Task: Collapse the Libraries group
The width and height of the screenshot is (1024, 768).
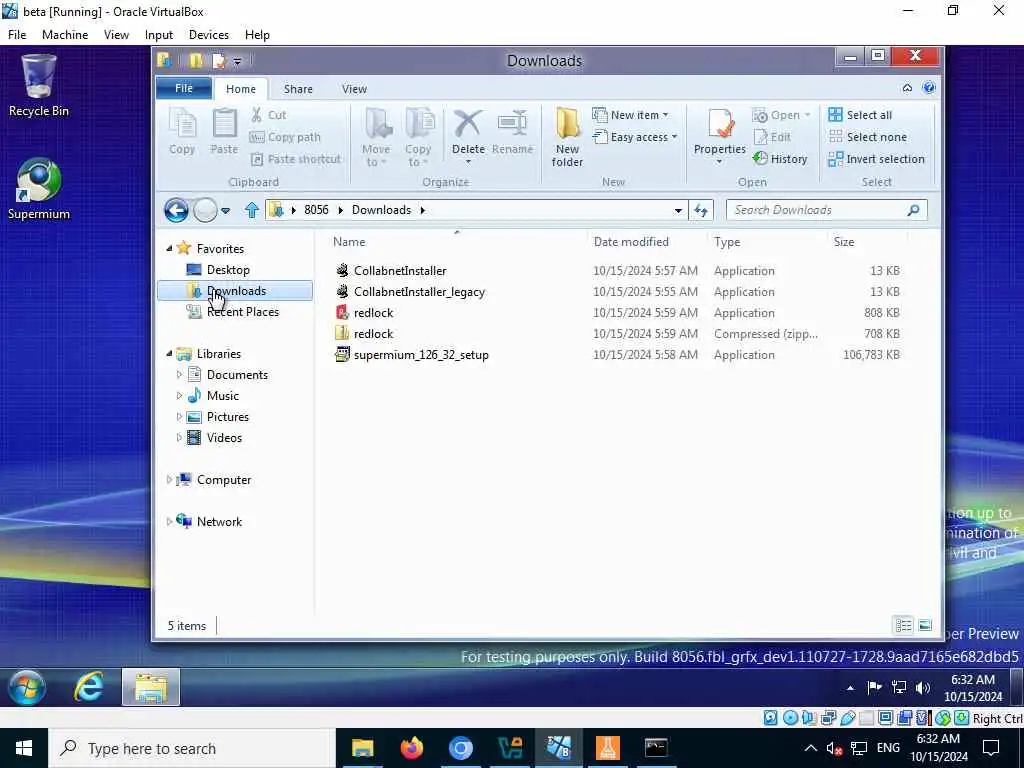Action: click(169, 354)
